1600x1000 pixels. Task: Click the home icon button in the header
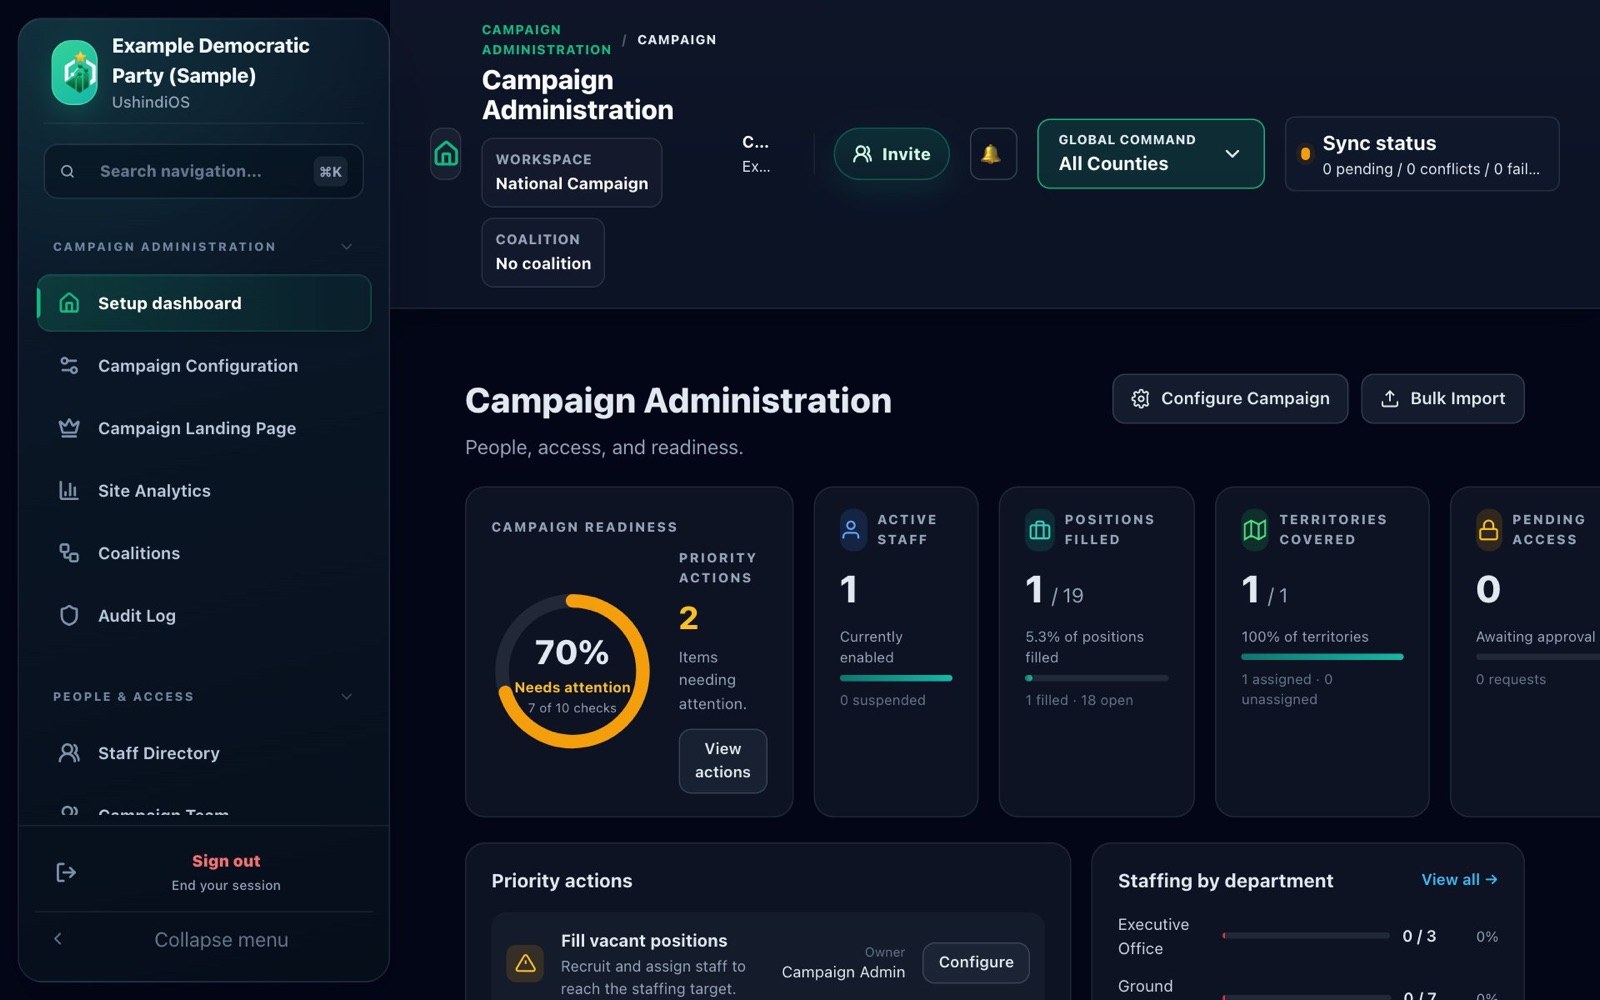(446, 154)
